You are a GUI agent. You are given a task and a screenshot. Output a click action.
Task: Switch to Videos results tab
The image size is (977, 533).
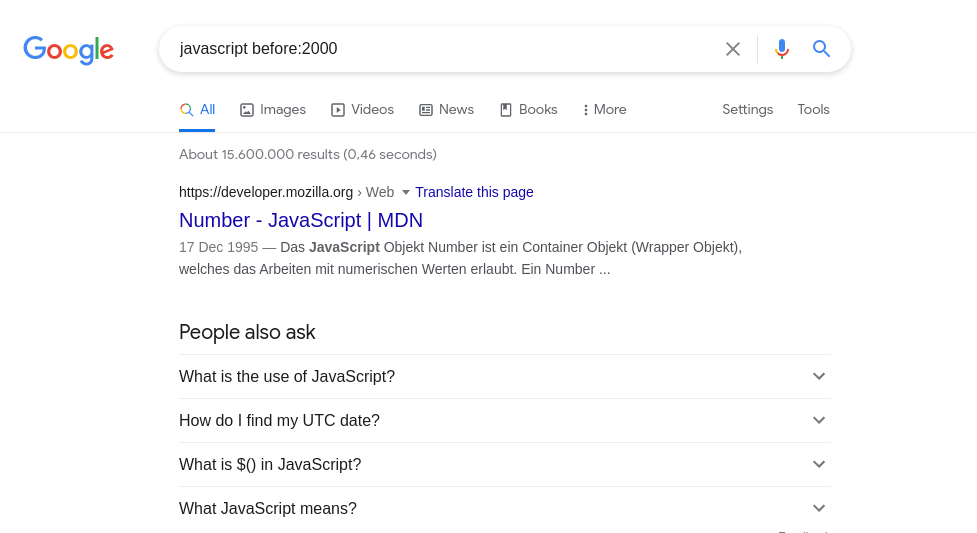pyautogui.click(x=362, y=110)
